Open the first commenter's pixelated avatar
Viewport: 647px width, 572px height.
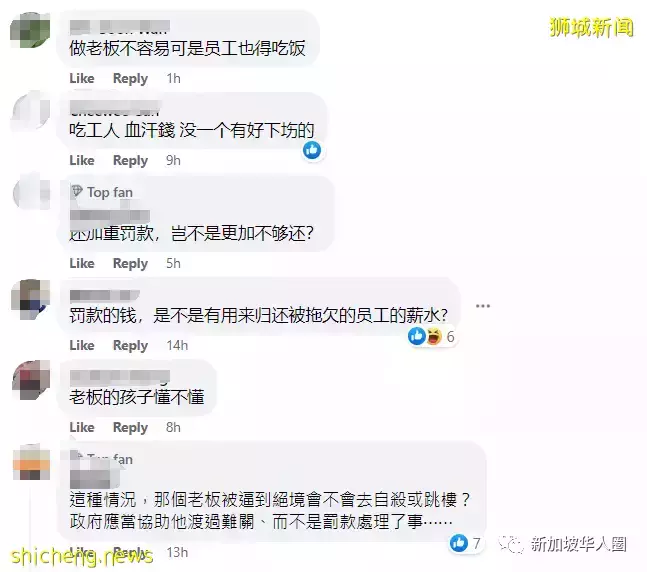pos(30,30)
